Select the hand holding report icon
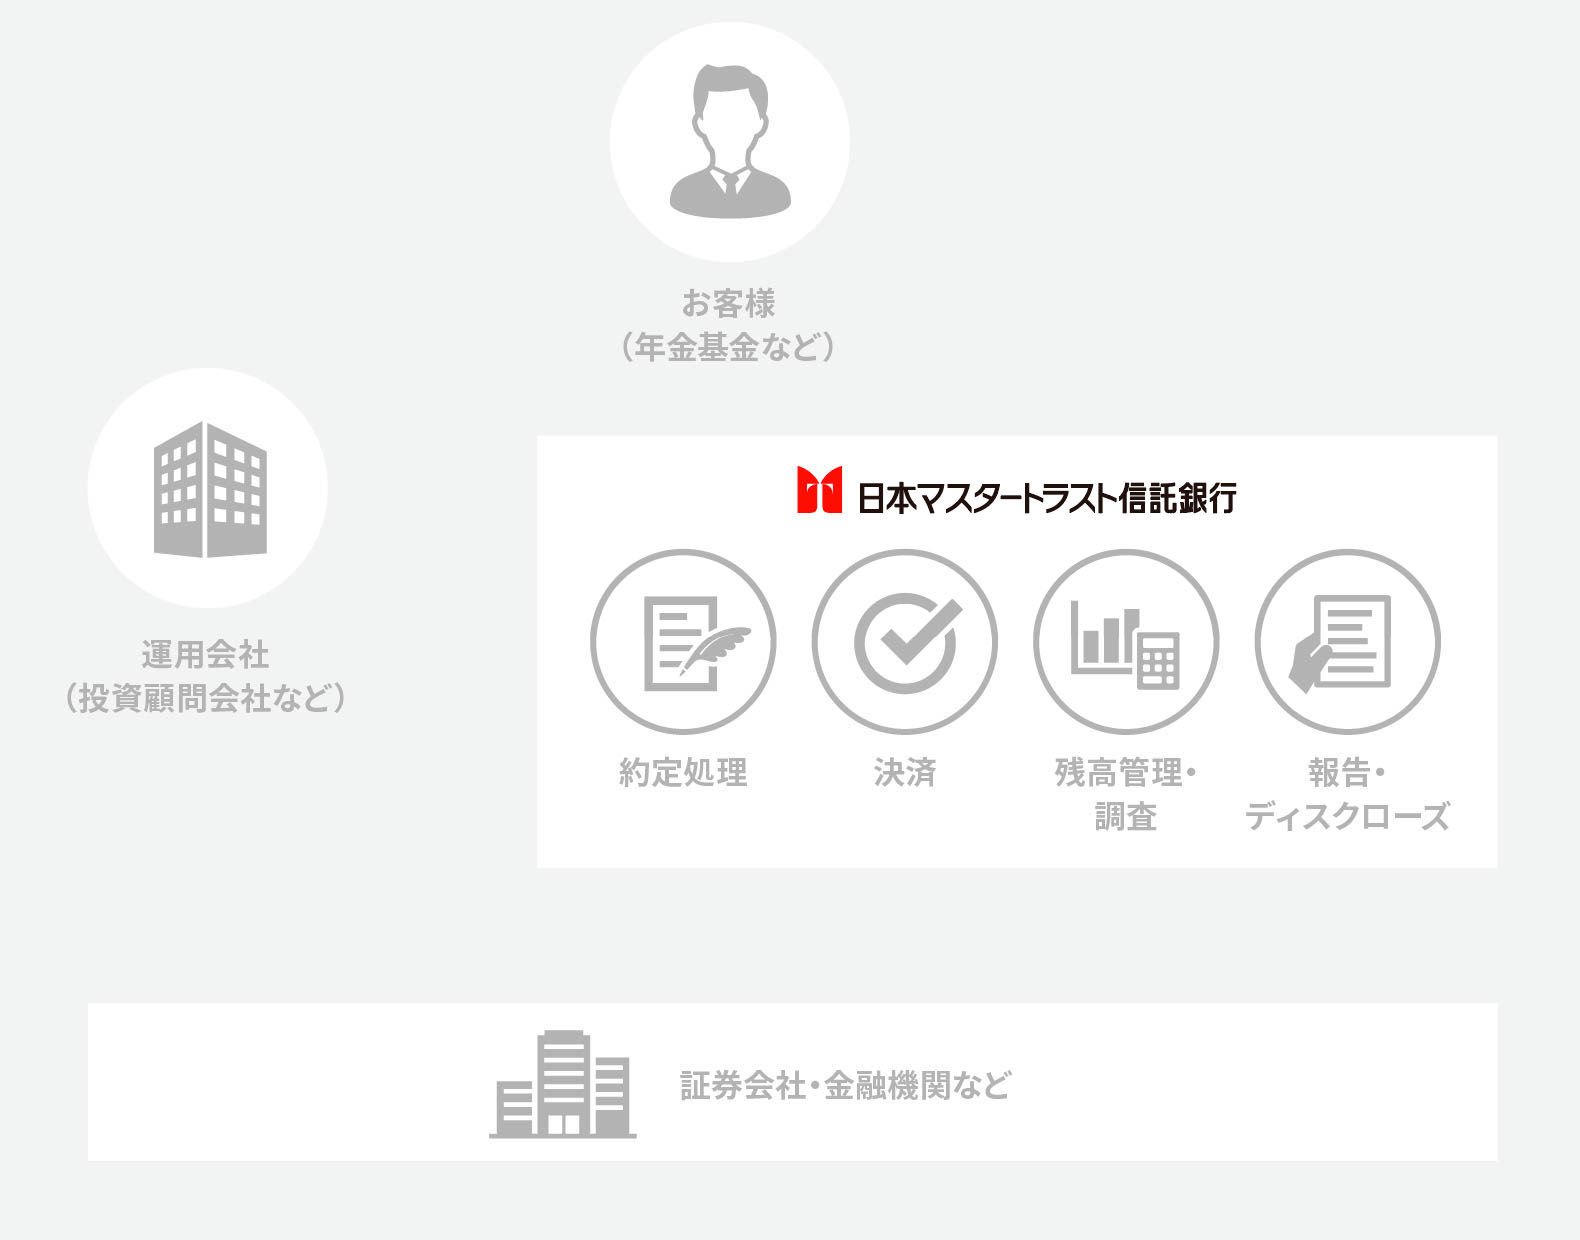This screenshot has width=1580, height=1240. coord(1347,642)
